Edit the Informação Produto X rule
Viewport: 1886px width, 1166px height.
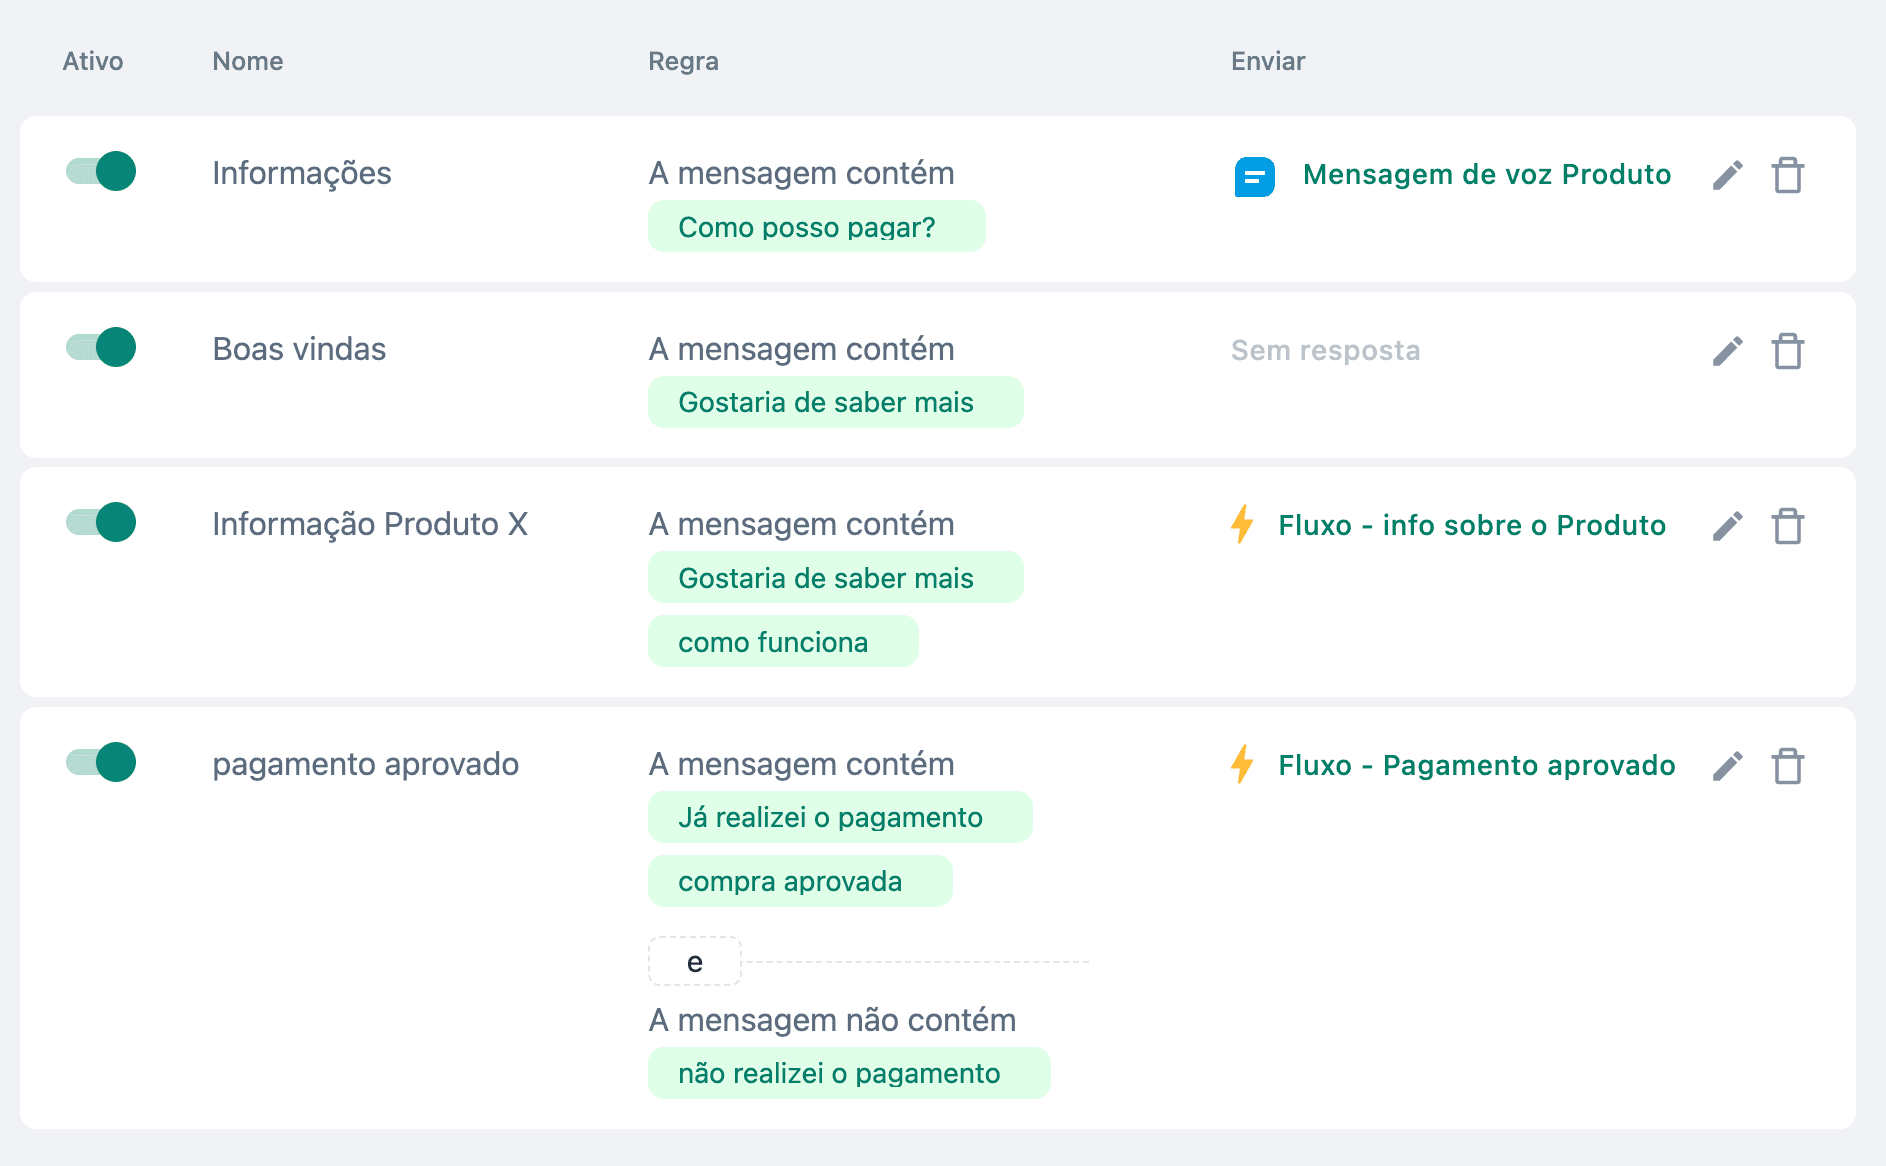tap(1727, 526)
